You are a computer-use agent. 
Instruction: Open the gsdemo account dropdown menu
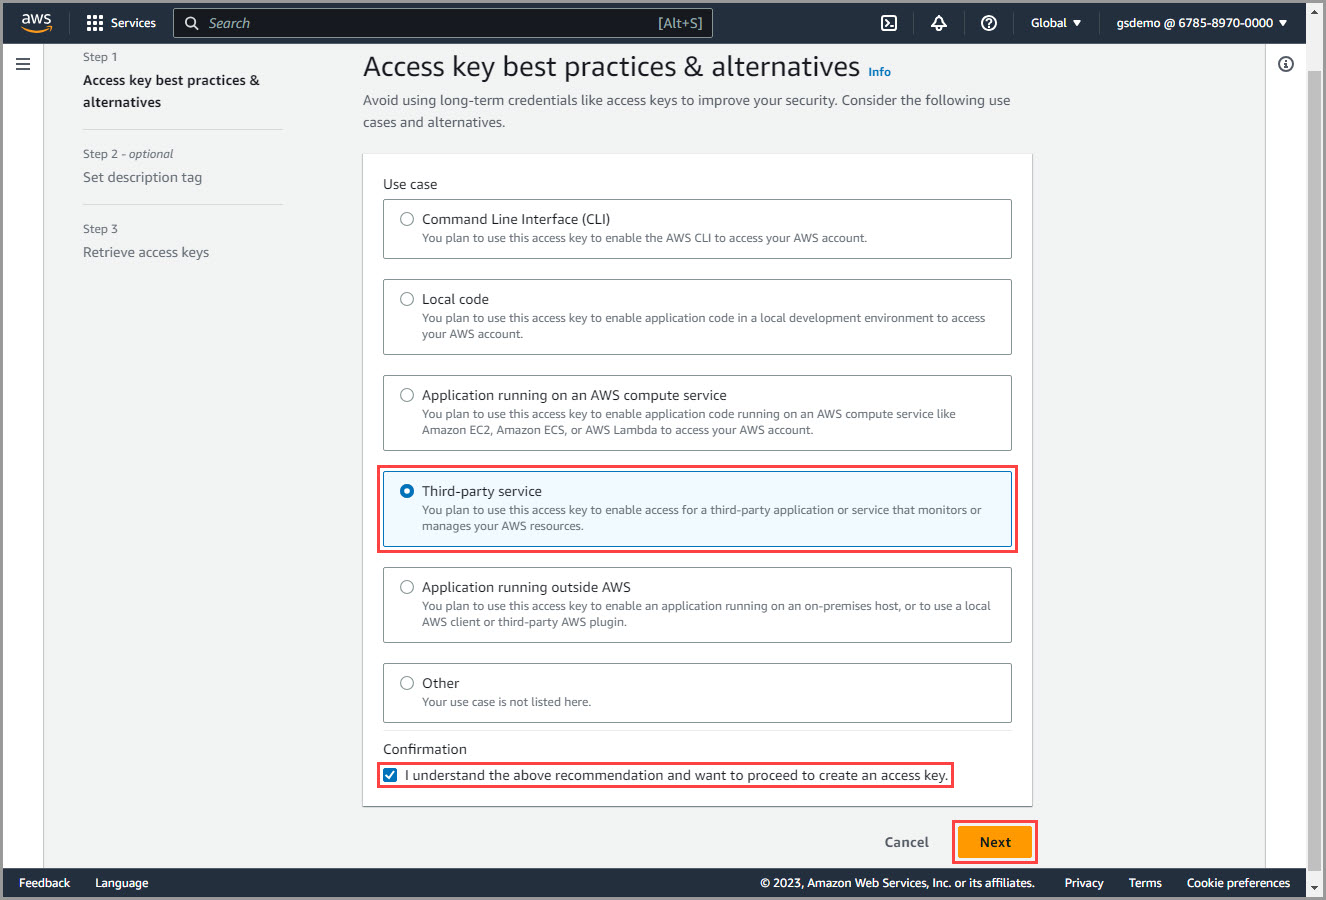(x=1201, y=23)
